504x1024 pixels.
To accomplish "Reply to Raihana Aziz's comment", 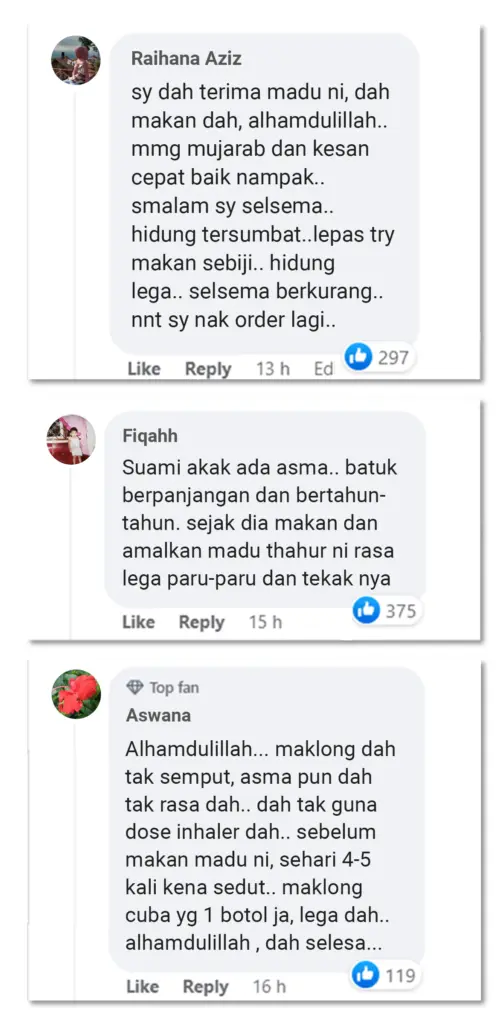I will (208, 369).
